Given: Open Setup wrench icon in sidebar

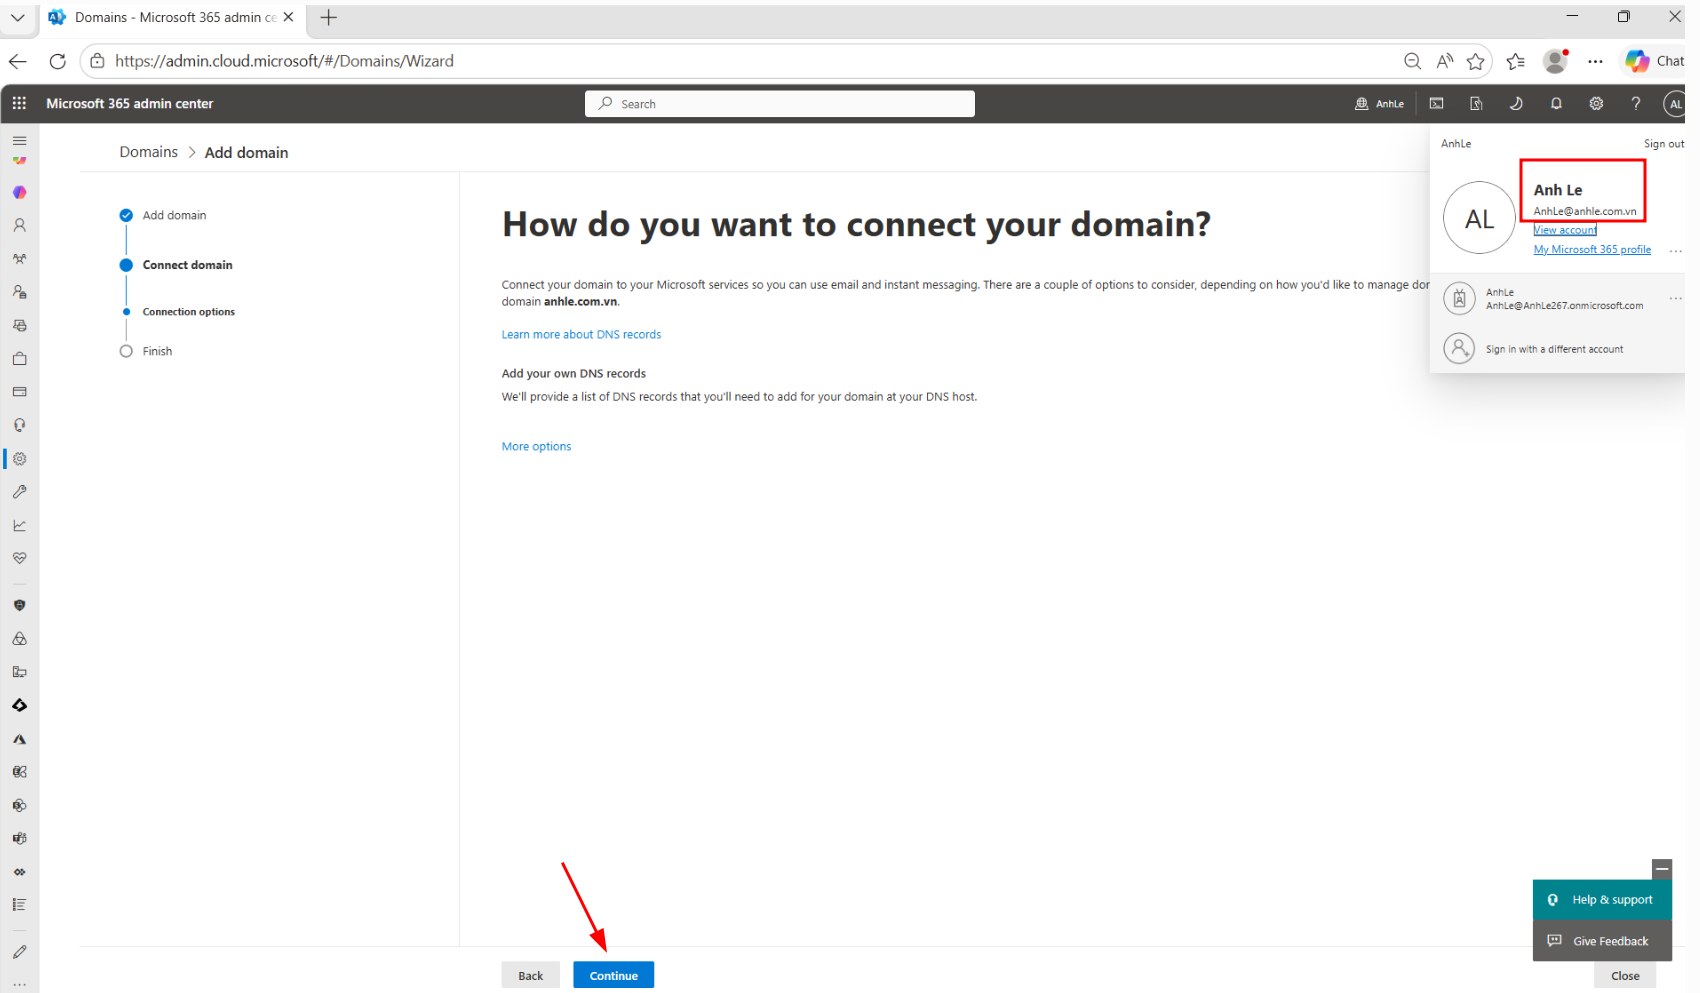Looking at the screenshot, I should (19, 492).
